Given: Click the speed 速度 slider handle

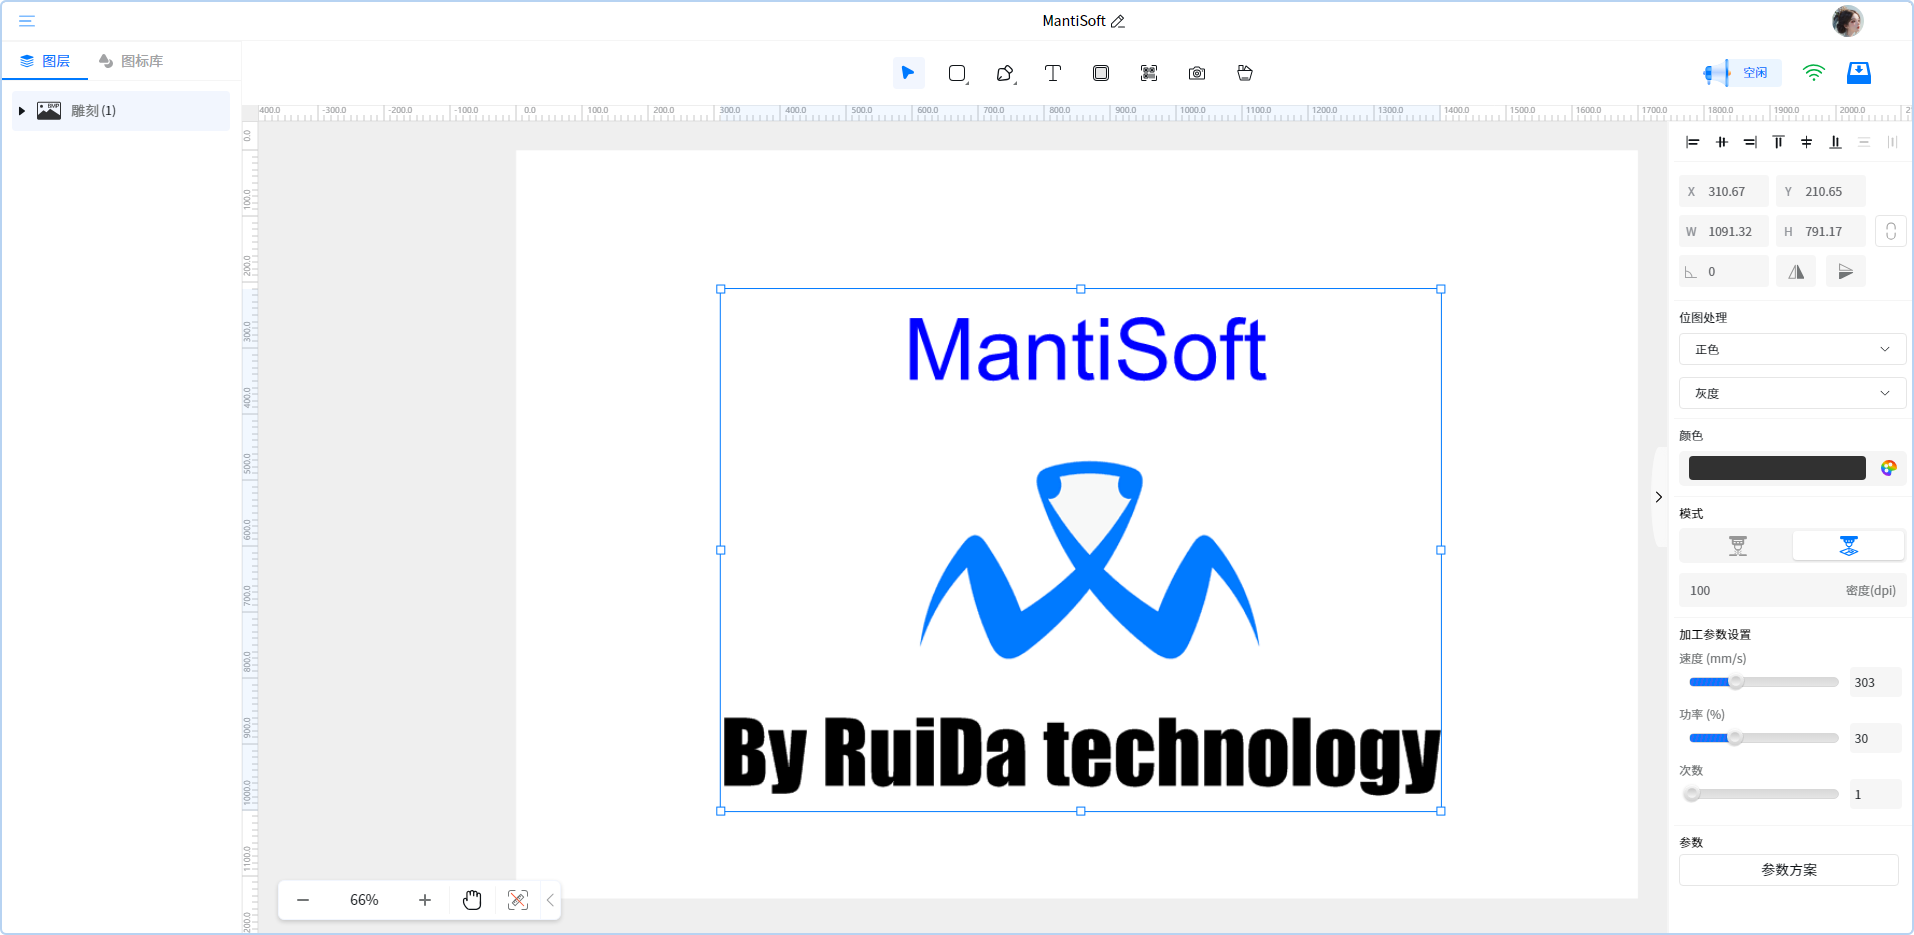Looking at the screenshot, I should point(1736,682).
